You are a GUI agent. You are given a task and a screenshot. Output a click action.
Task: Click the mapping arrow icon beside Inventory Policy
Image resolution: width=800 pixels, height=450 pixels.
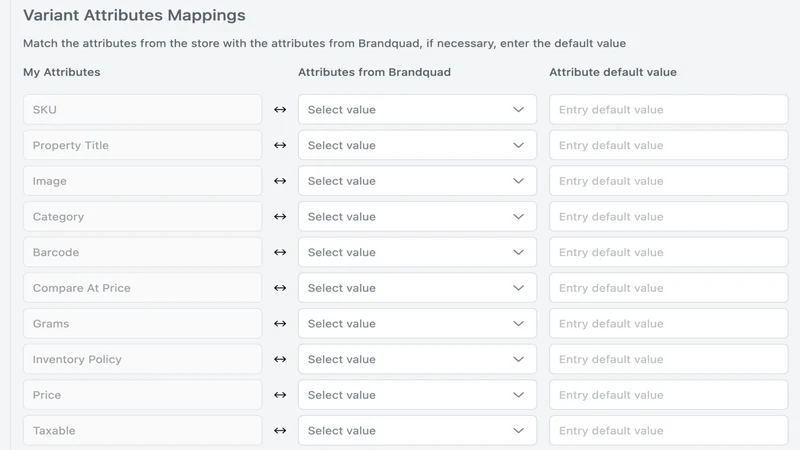(x=280, y=359)
